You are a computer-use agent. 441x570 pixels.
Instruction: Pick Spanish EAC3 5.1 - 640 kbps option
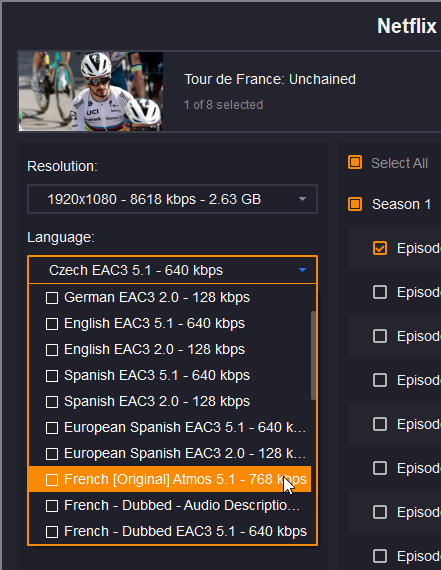(x=169, y=376)
